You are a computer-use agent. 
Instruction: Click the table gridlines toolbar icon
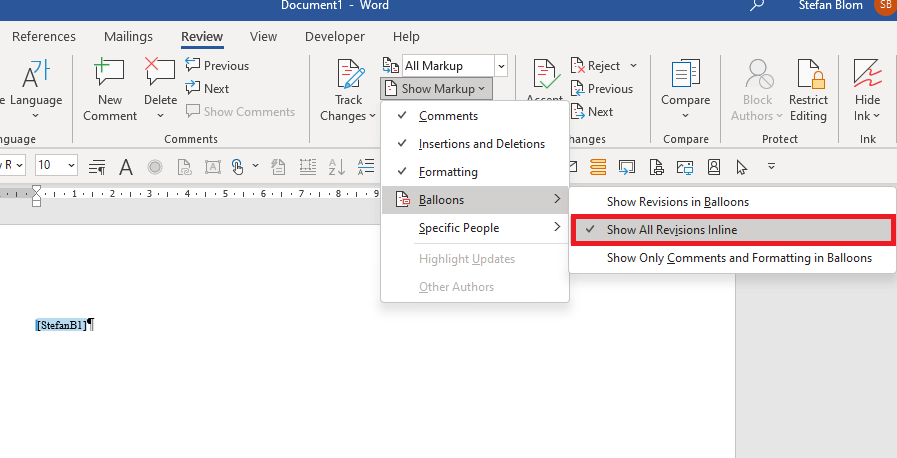[x=308, y=167]
